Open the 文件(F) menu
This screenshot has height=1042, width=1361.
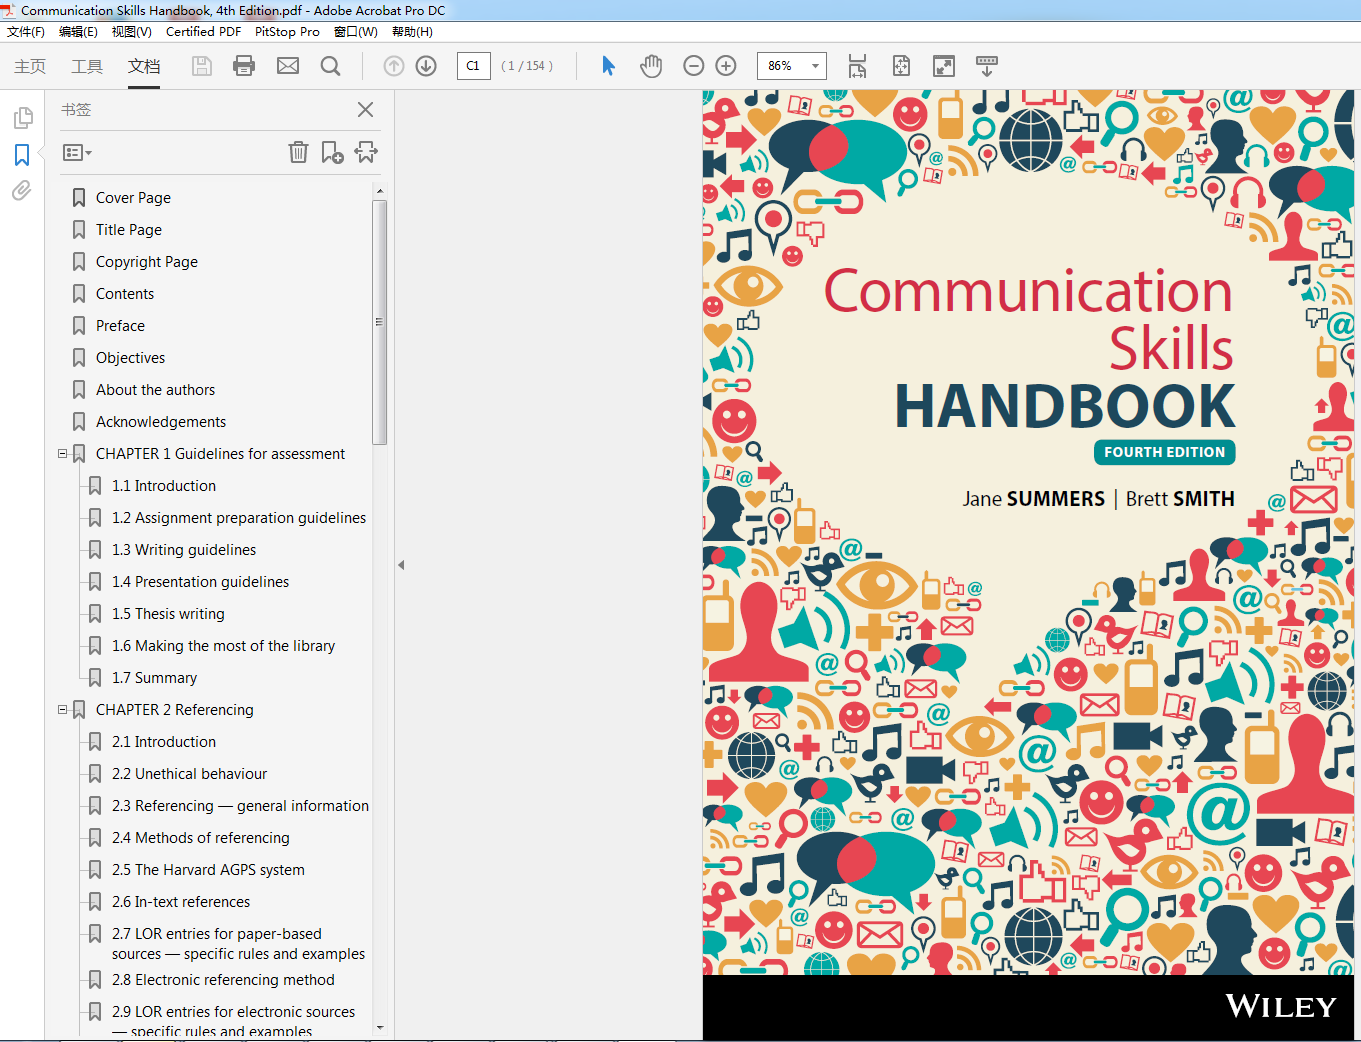26,32
